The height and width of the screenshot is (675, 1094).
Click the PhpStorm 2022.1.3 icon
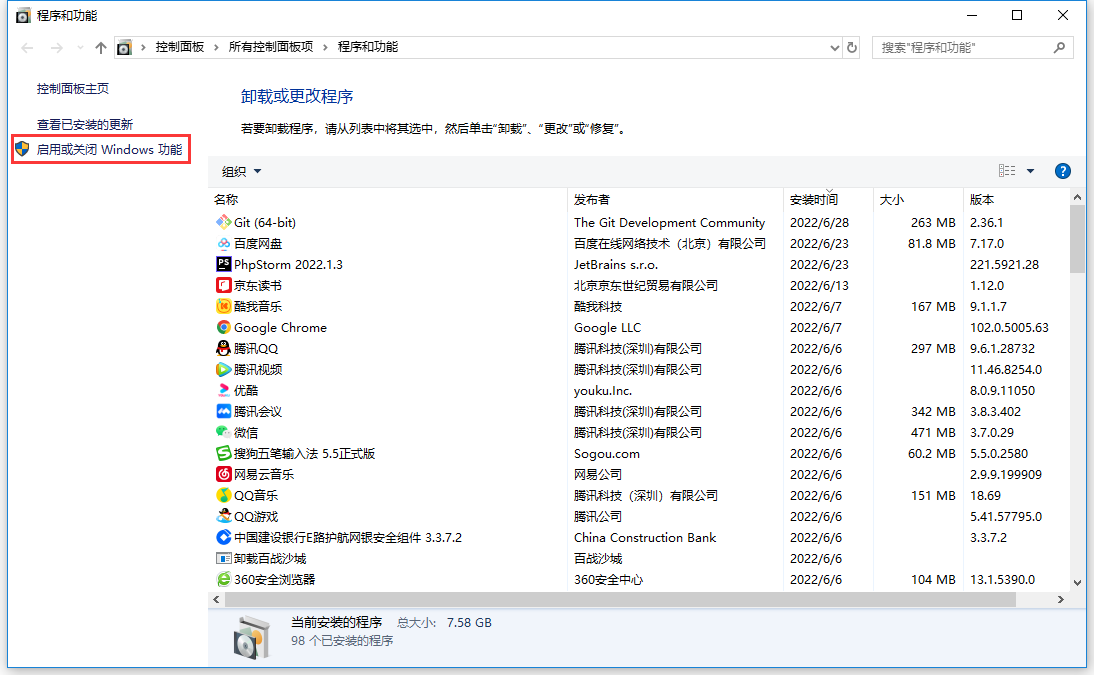(x=223, y=265)
